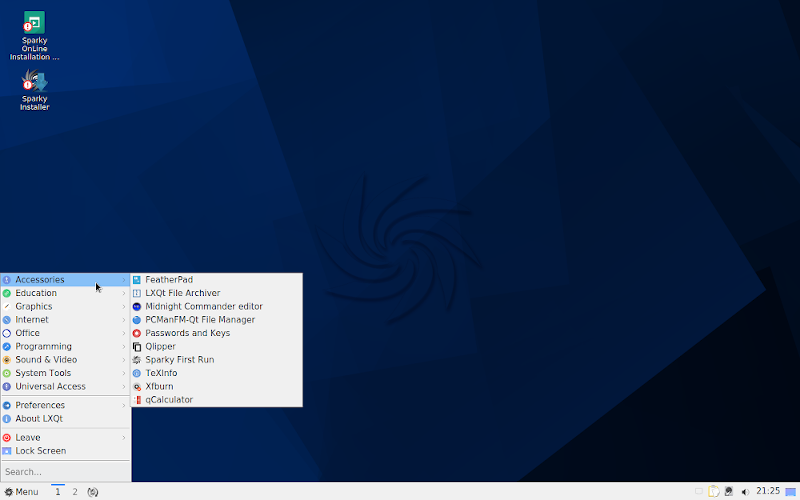Click the blue show desktop icon
Image resolution: width=800 pixels, height=500 pixels.
(790, 492)
